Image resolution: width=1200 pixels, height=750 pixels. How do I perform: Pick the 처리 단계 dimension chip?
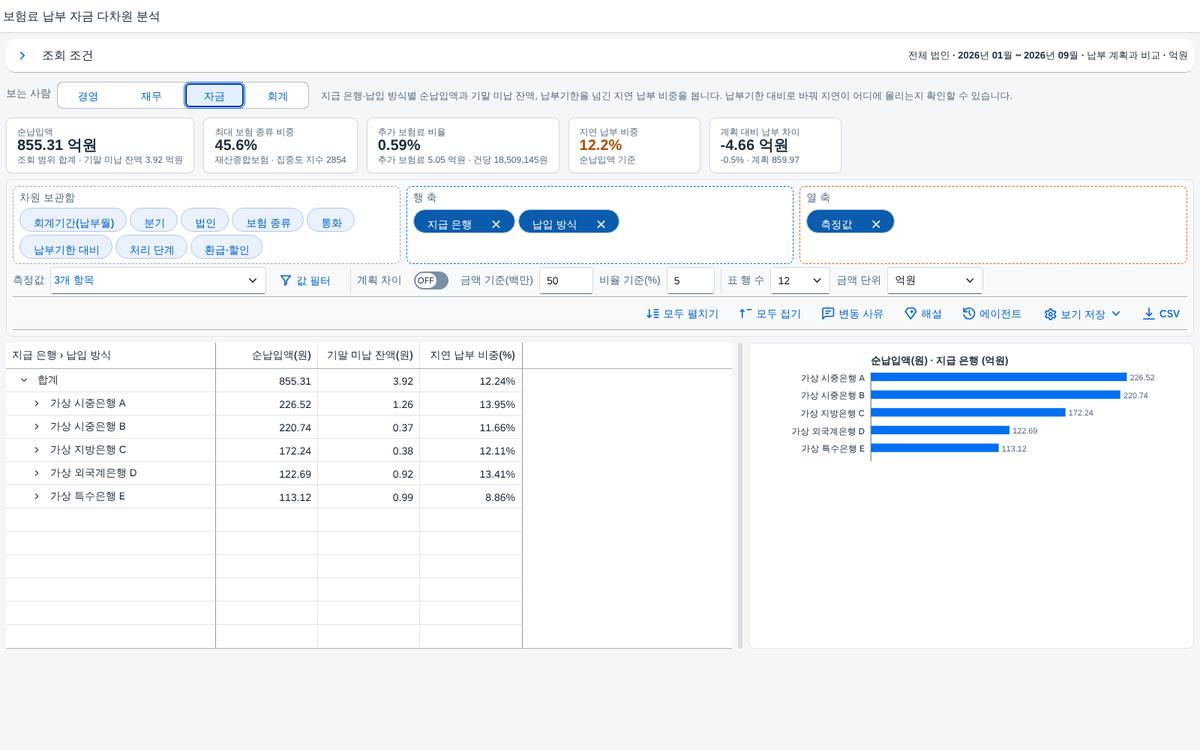coord(152,248)
